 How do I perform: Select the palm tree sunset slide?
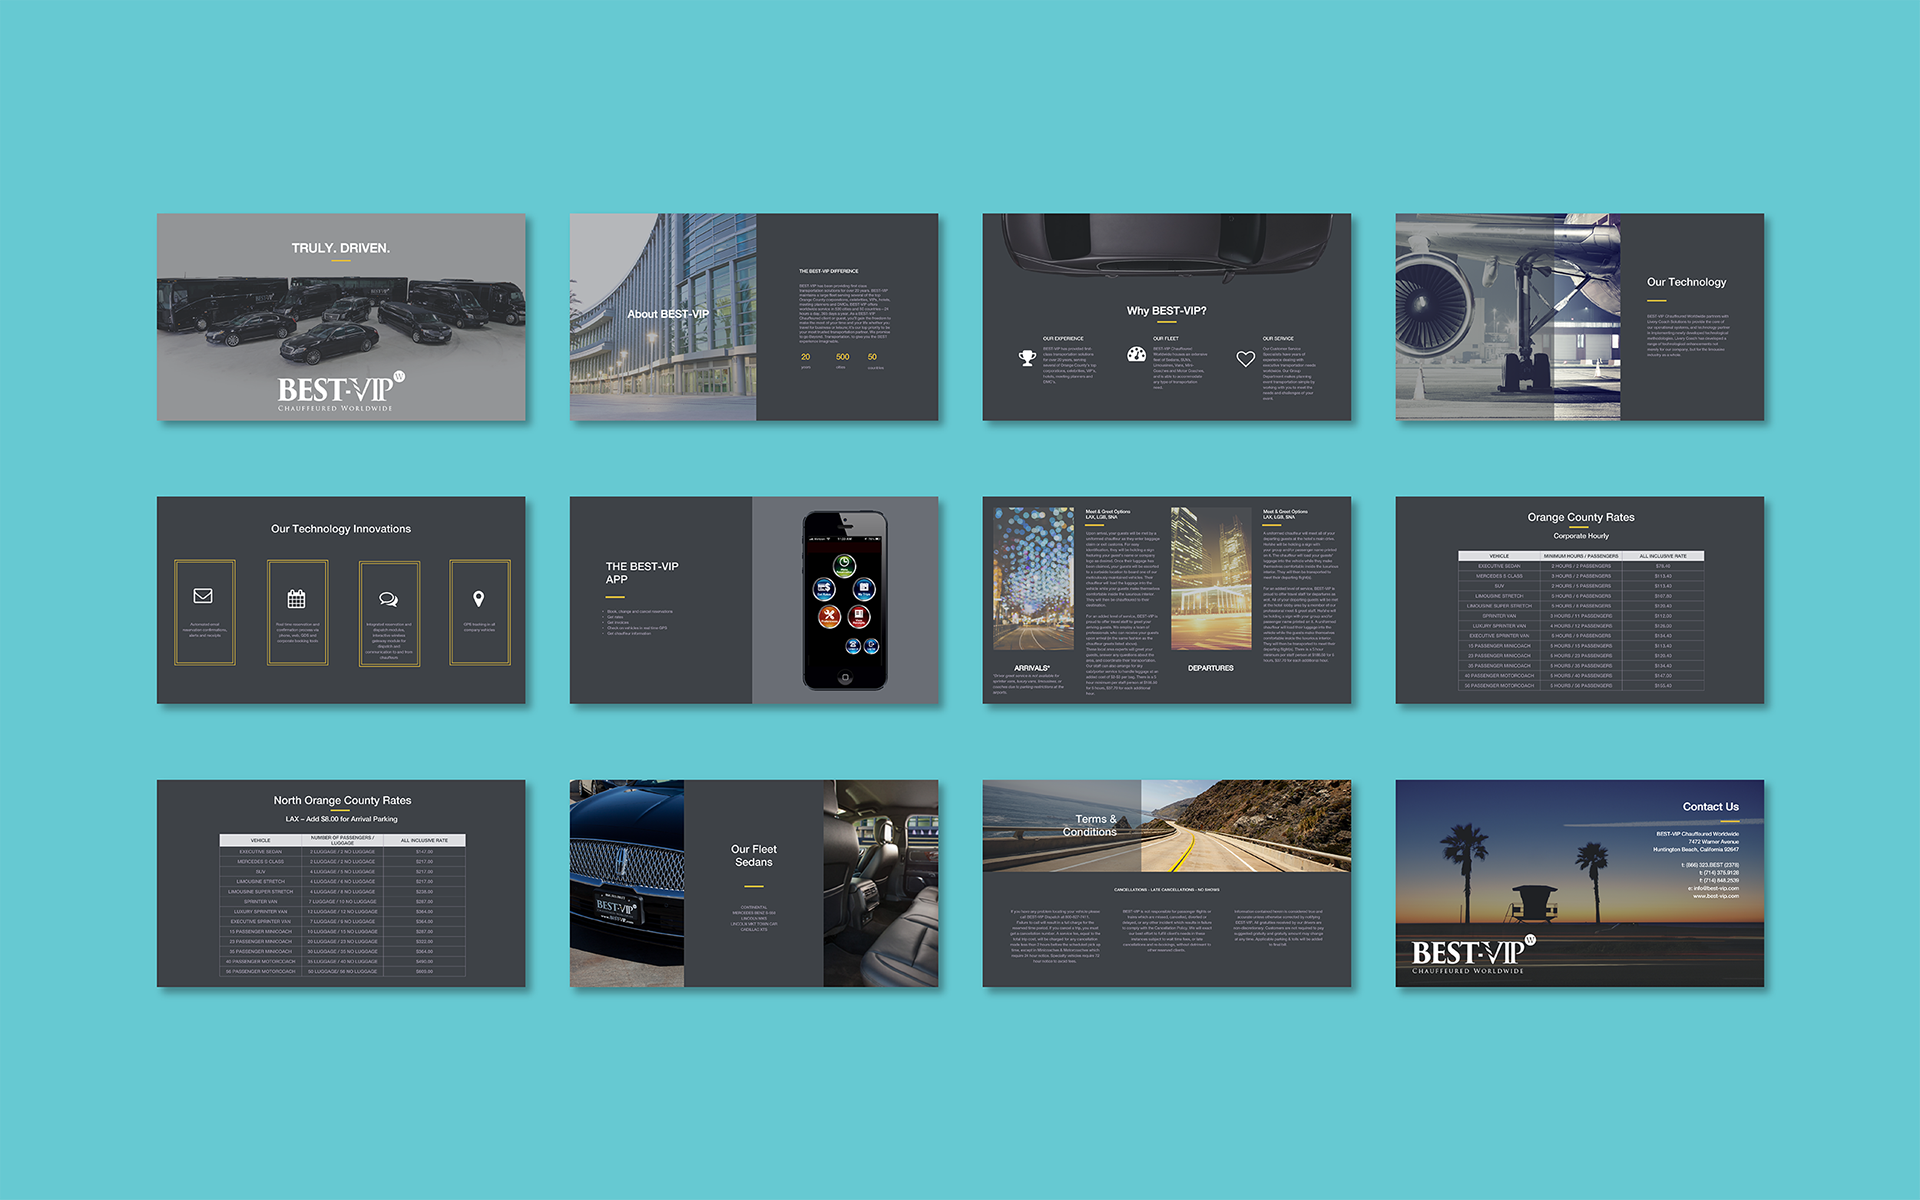(1580, 884)
